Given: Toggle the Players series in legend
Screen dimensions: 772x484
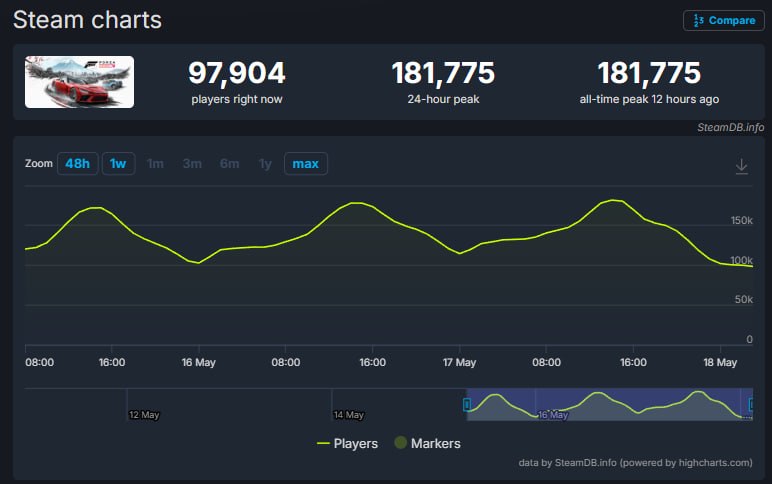Looking at the screenshot, I should pyautogui.click(x=347, y=444).
